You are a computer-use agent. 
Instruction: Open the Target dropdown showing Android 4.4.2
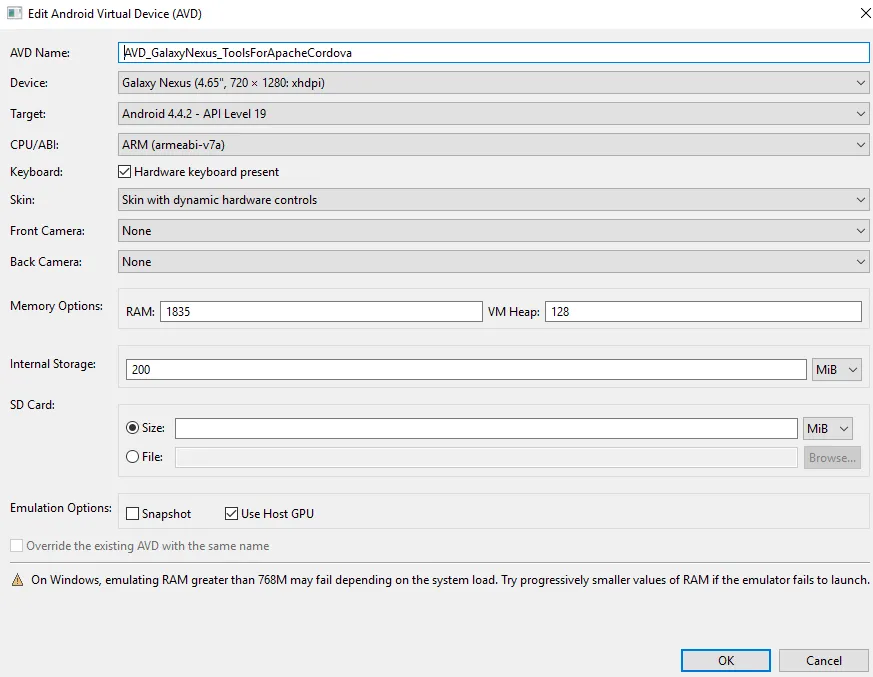[493, 114]
